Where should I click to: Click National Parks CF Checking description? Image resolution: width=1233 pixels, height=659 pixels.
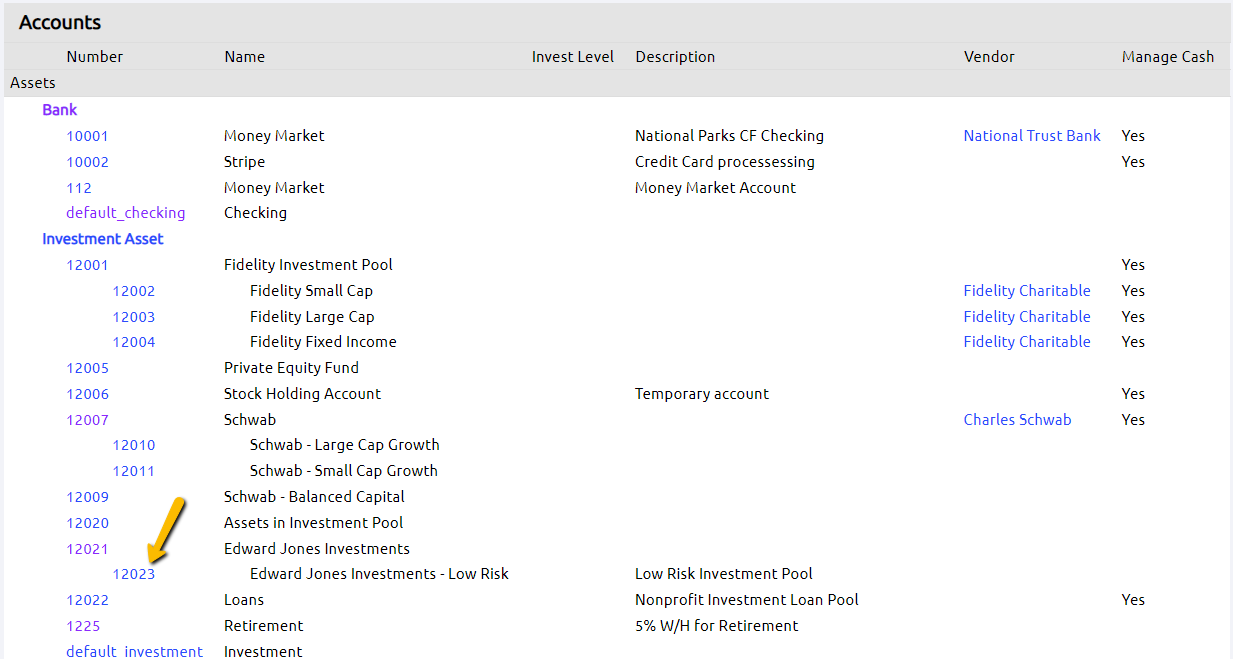[729, 136]
